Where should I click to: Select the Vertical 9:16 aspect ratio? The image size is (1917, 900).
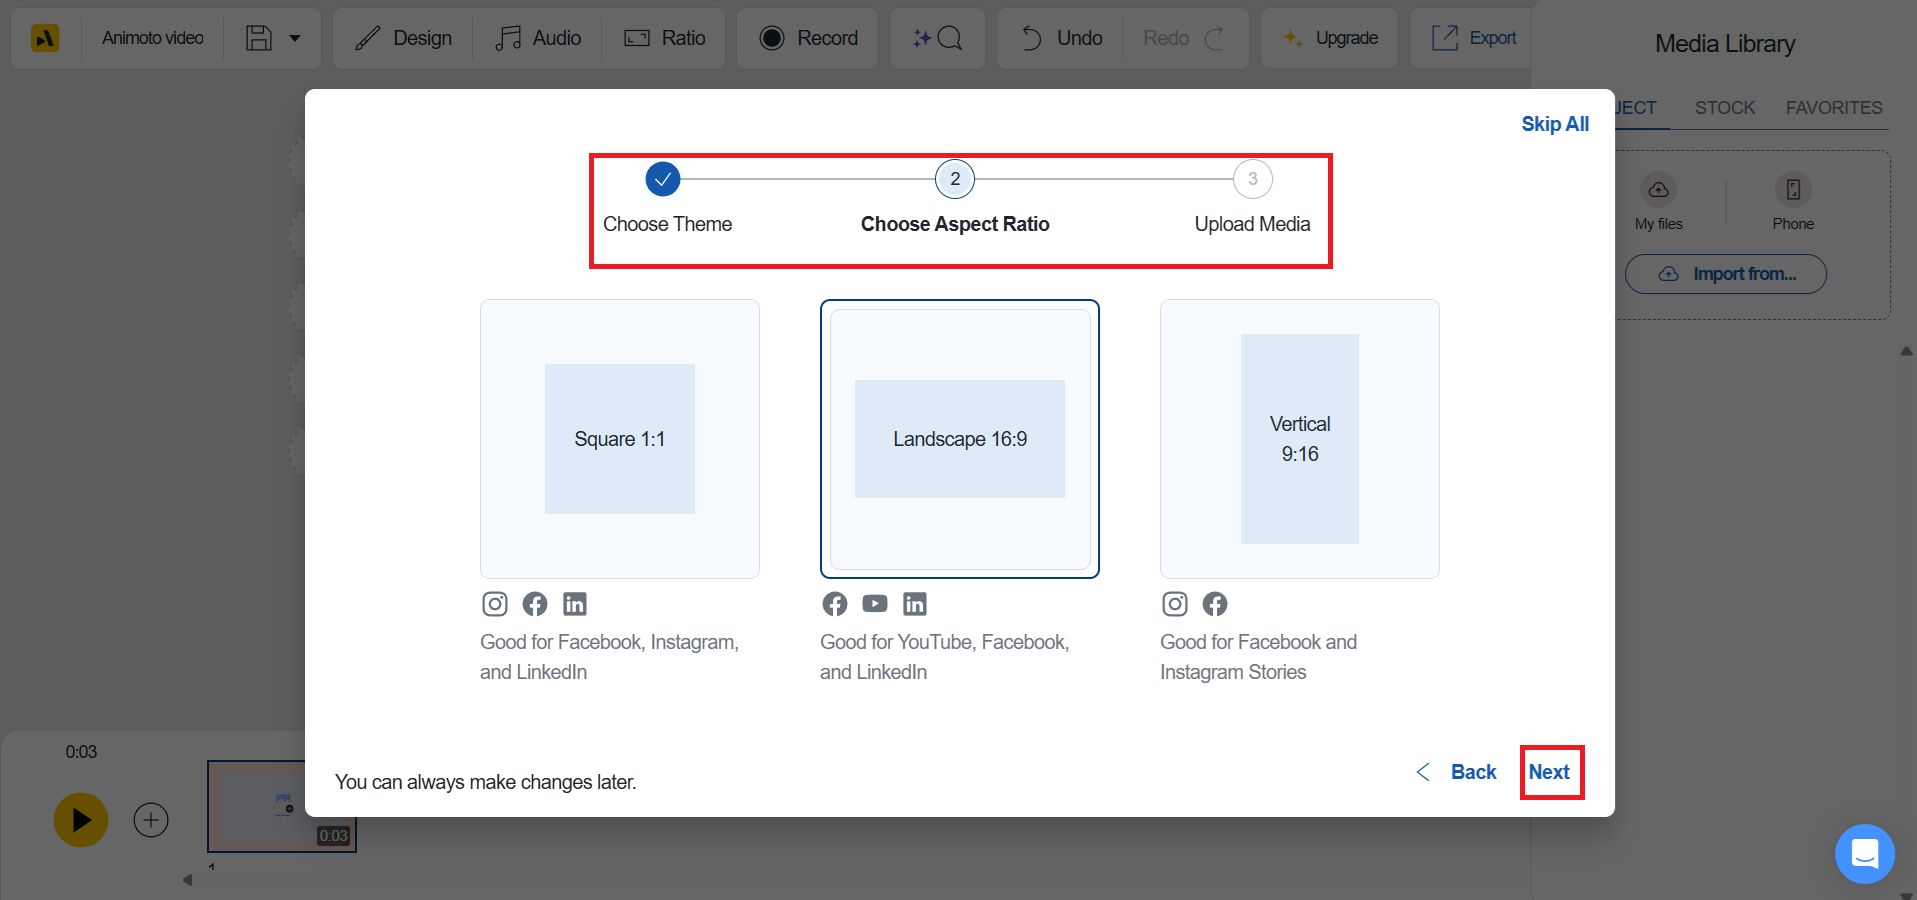click(1300, 439)
